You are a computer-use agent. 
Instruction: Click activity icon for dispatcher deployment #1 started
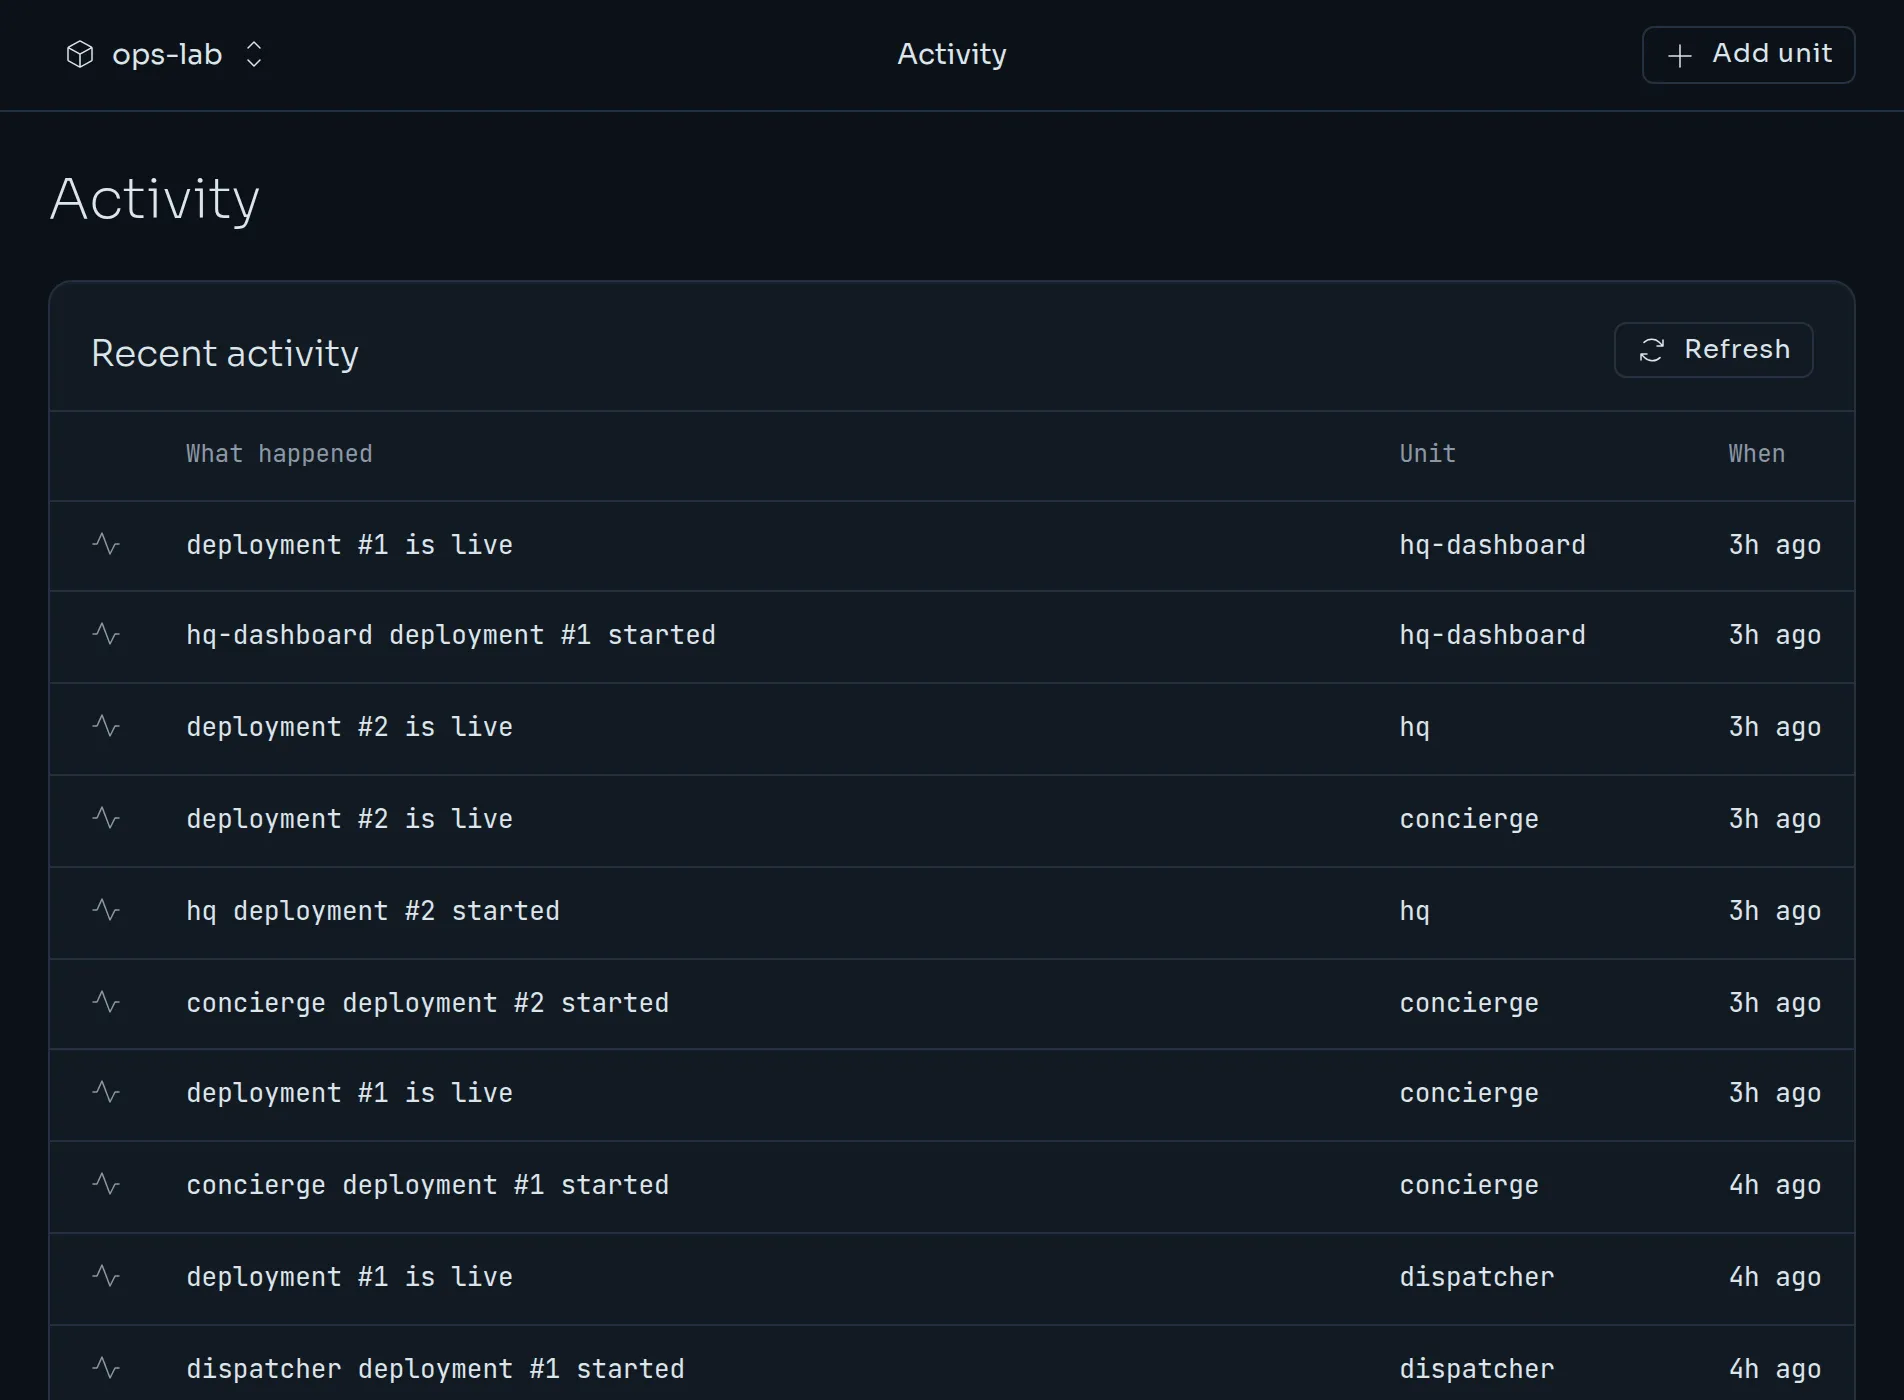pos(106,1368)
